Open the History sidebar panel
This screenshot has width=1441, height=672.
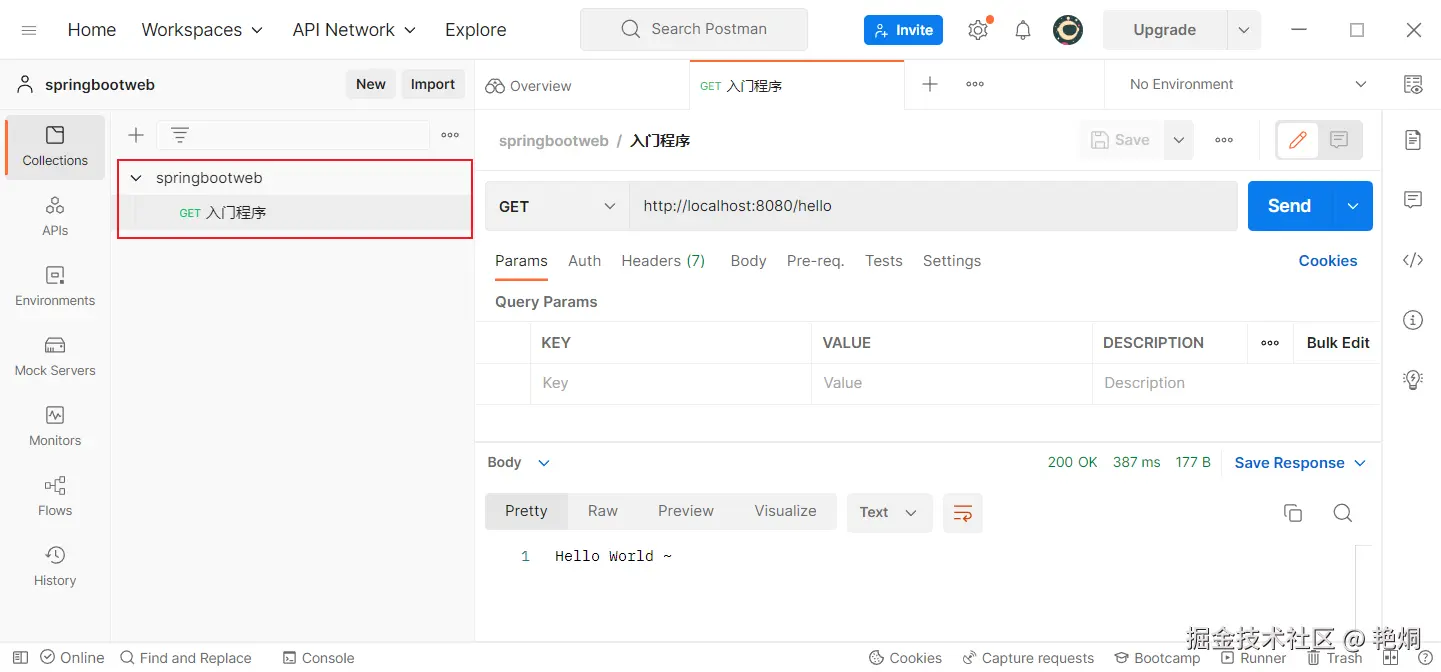(x=55, y=566)
